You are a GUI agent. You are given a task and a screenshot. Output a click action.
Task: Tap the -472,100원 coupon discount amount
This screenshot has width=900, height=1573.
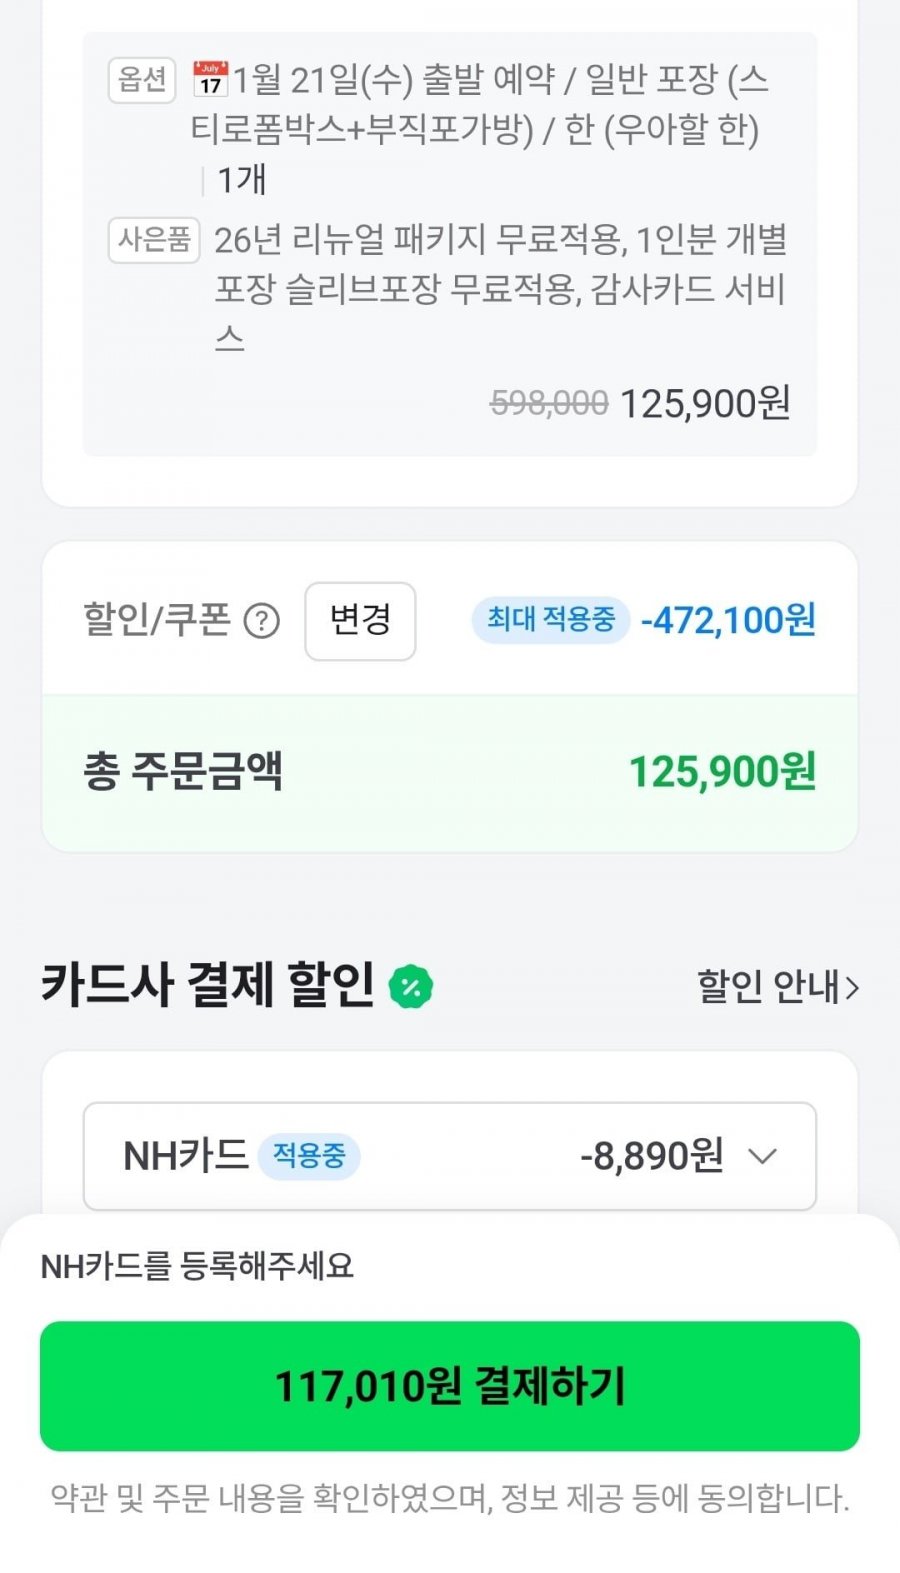(729, 620)
